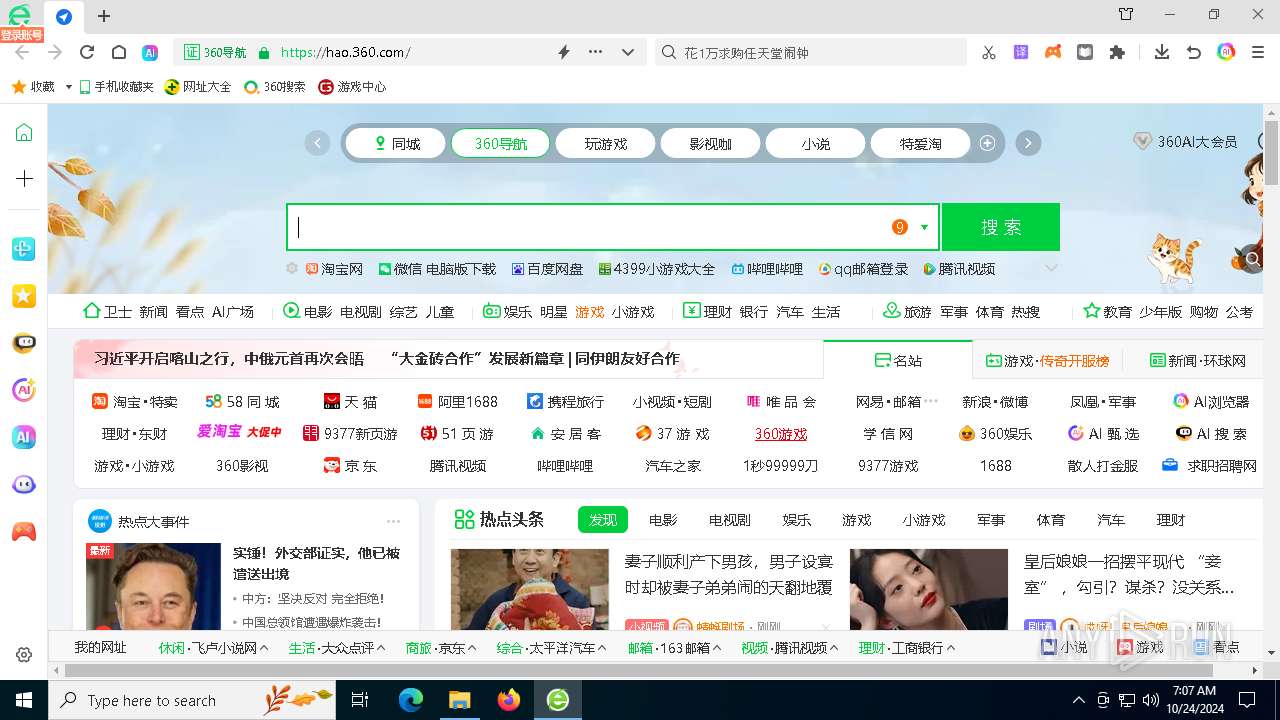
Task: Click sidebar green home icon
Action: coord(24,133)
